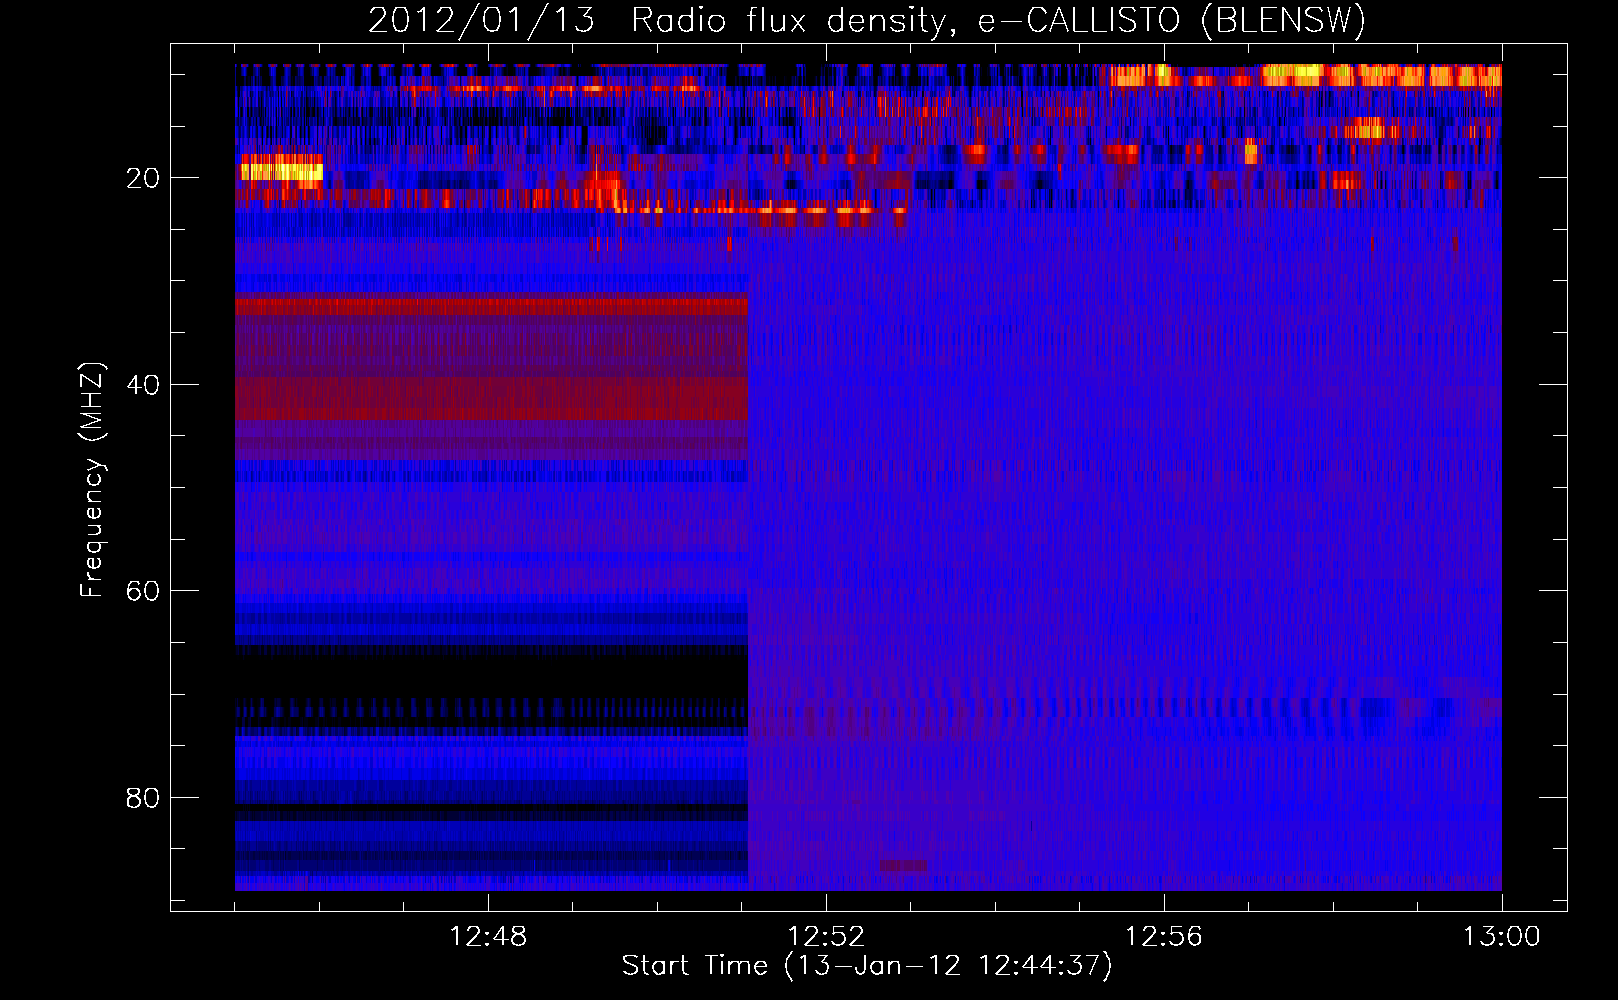The image size is (1618, 1000).
Task: Click the "Start Time (13-Jan-12 12:44:37)" label
Action: [867, 966]
